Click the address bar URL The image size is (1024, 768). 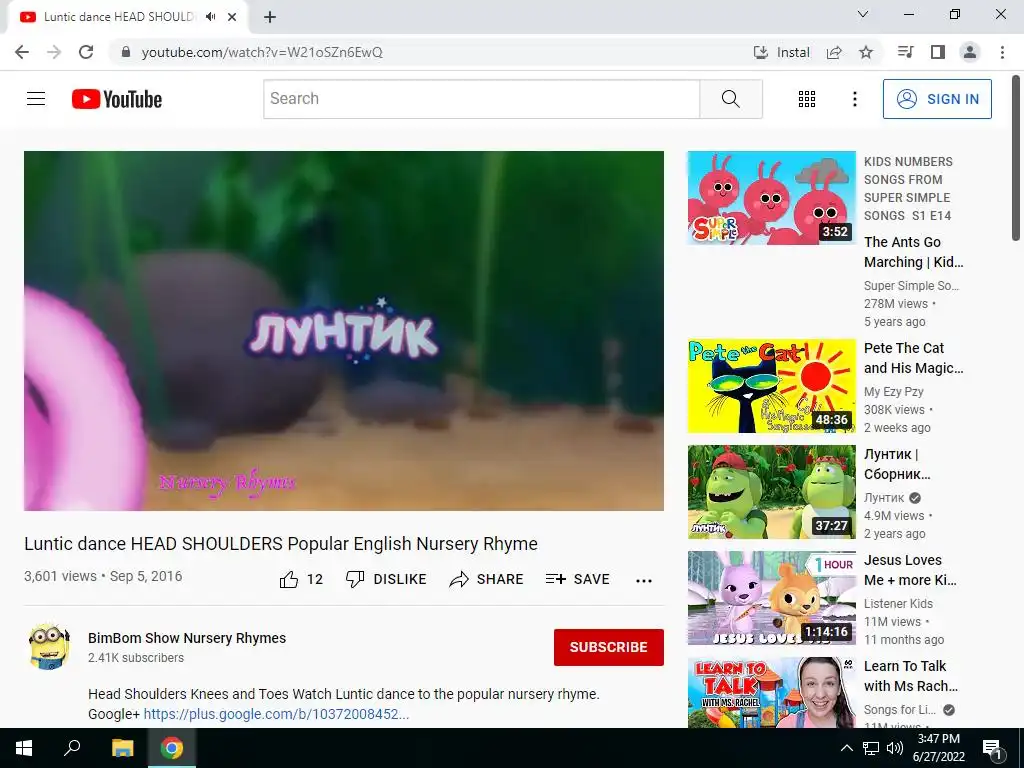click(262, 52)
